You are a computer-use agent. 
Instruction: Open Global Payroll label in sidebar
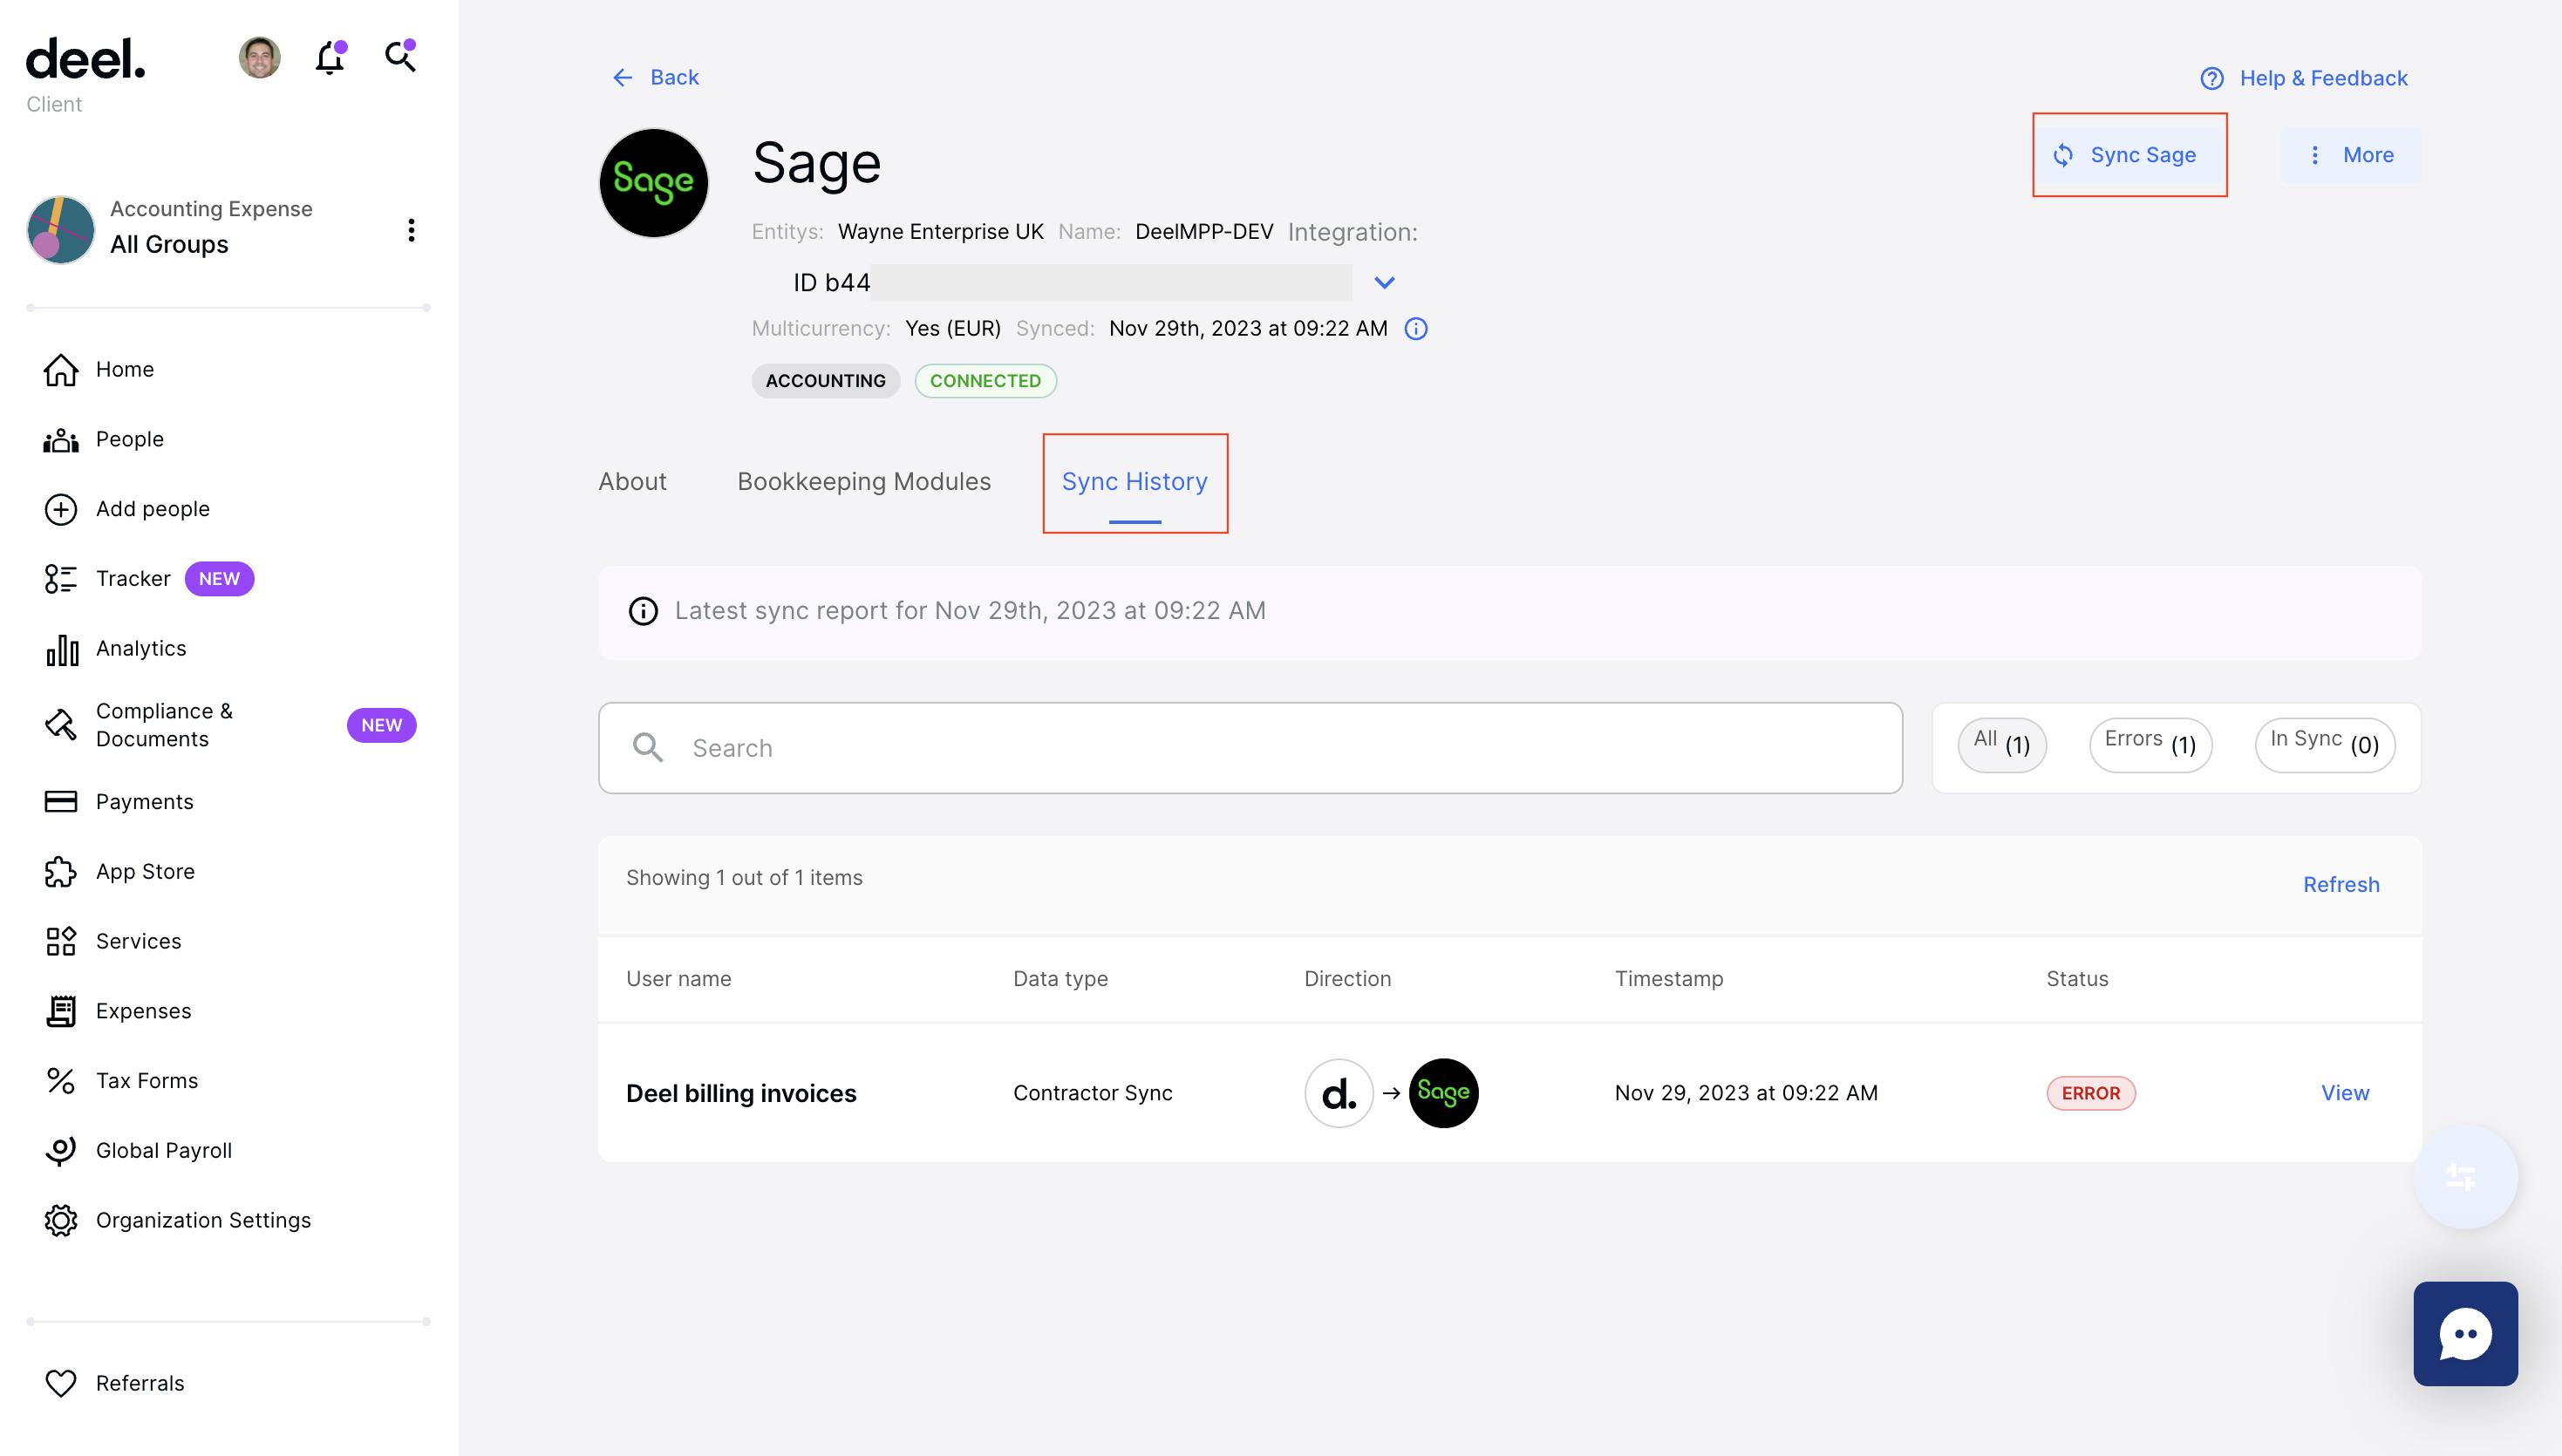click(x=164, y=1151)
